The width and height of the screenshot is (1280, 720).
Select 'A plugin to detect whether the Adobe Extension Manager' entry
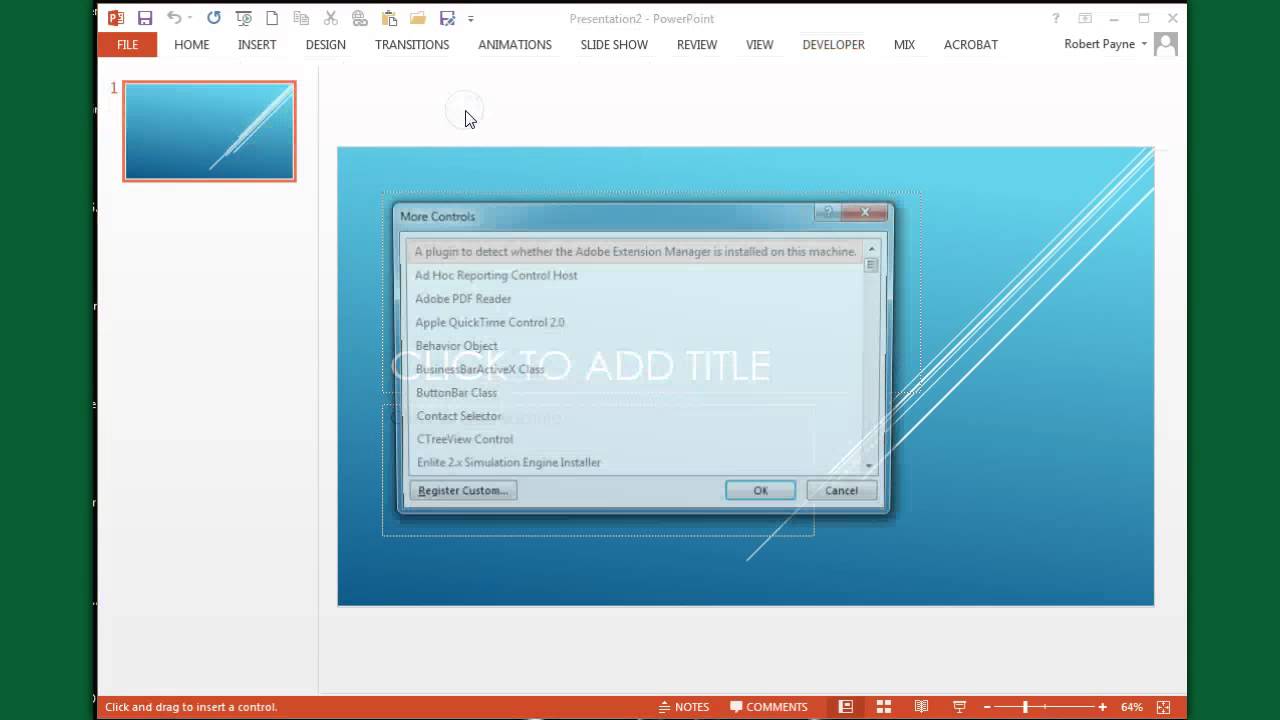pyautogui.click(x=635, y=252)
